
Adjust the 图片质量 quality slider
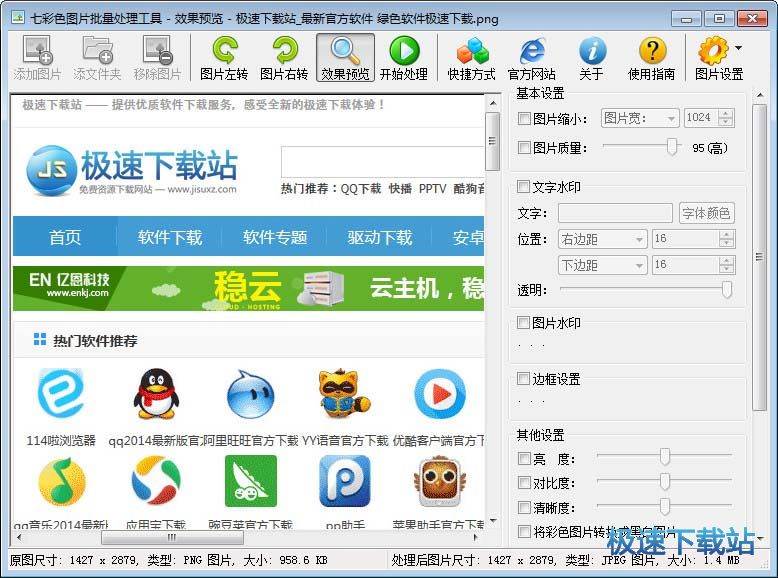[672, 147]
